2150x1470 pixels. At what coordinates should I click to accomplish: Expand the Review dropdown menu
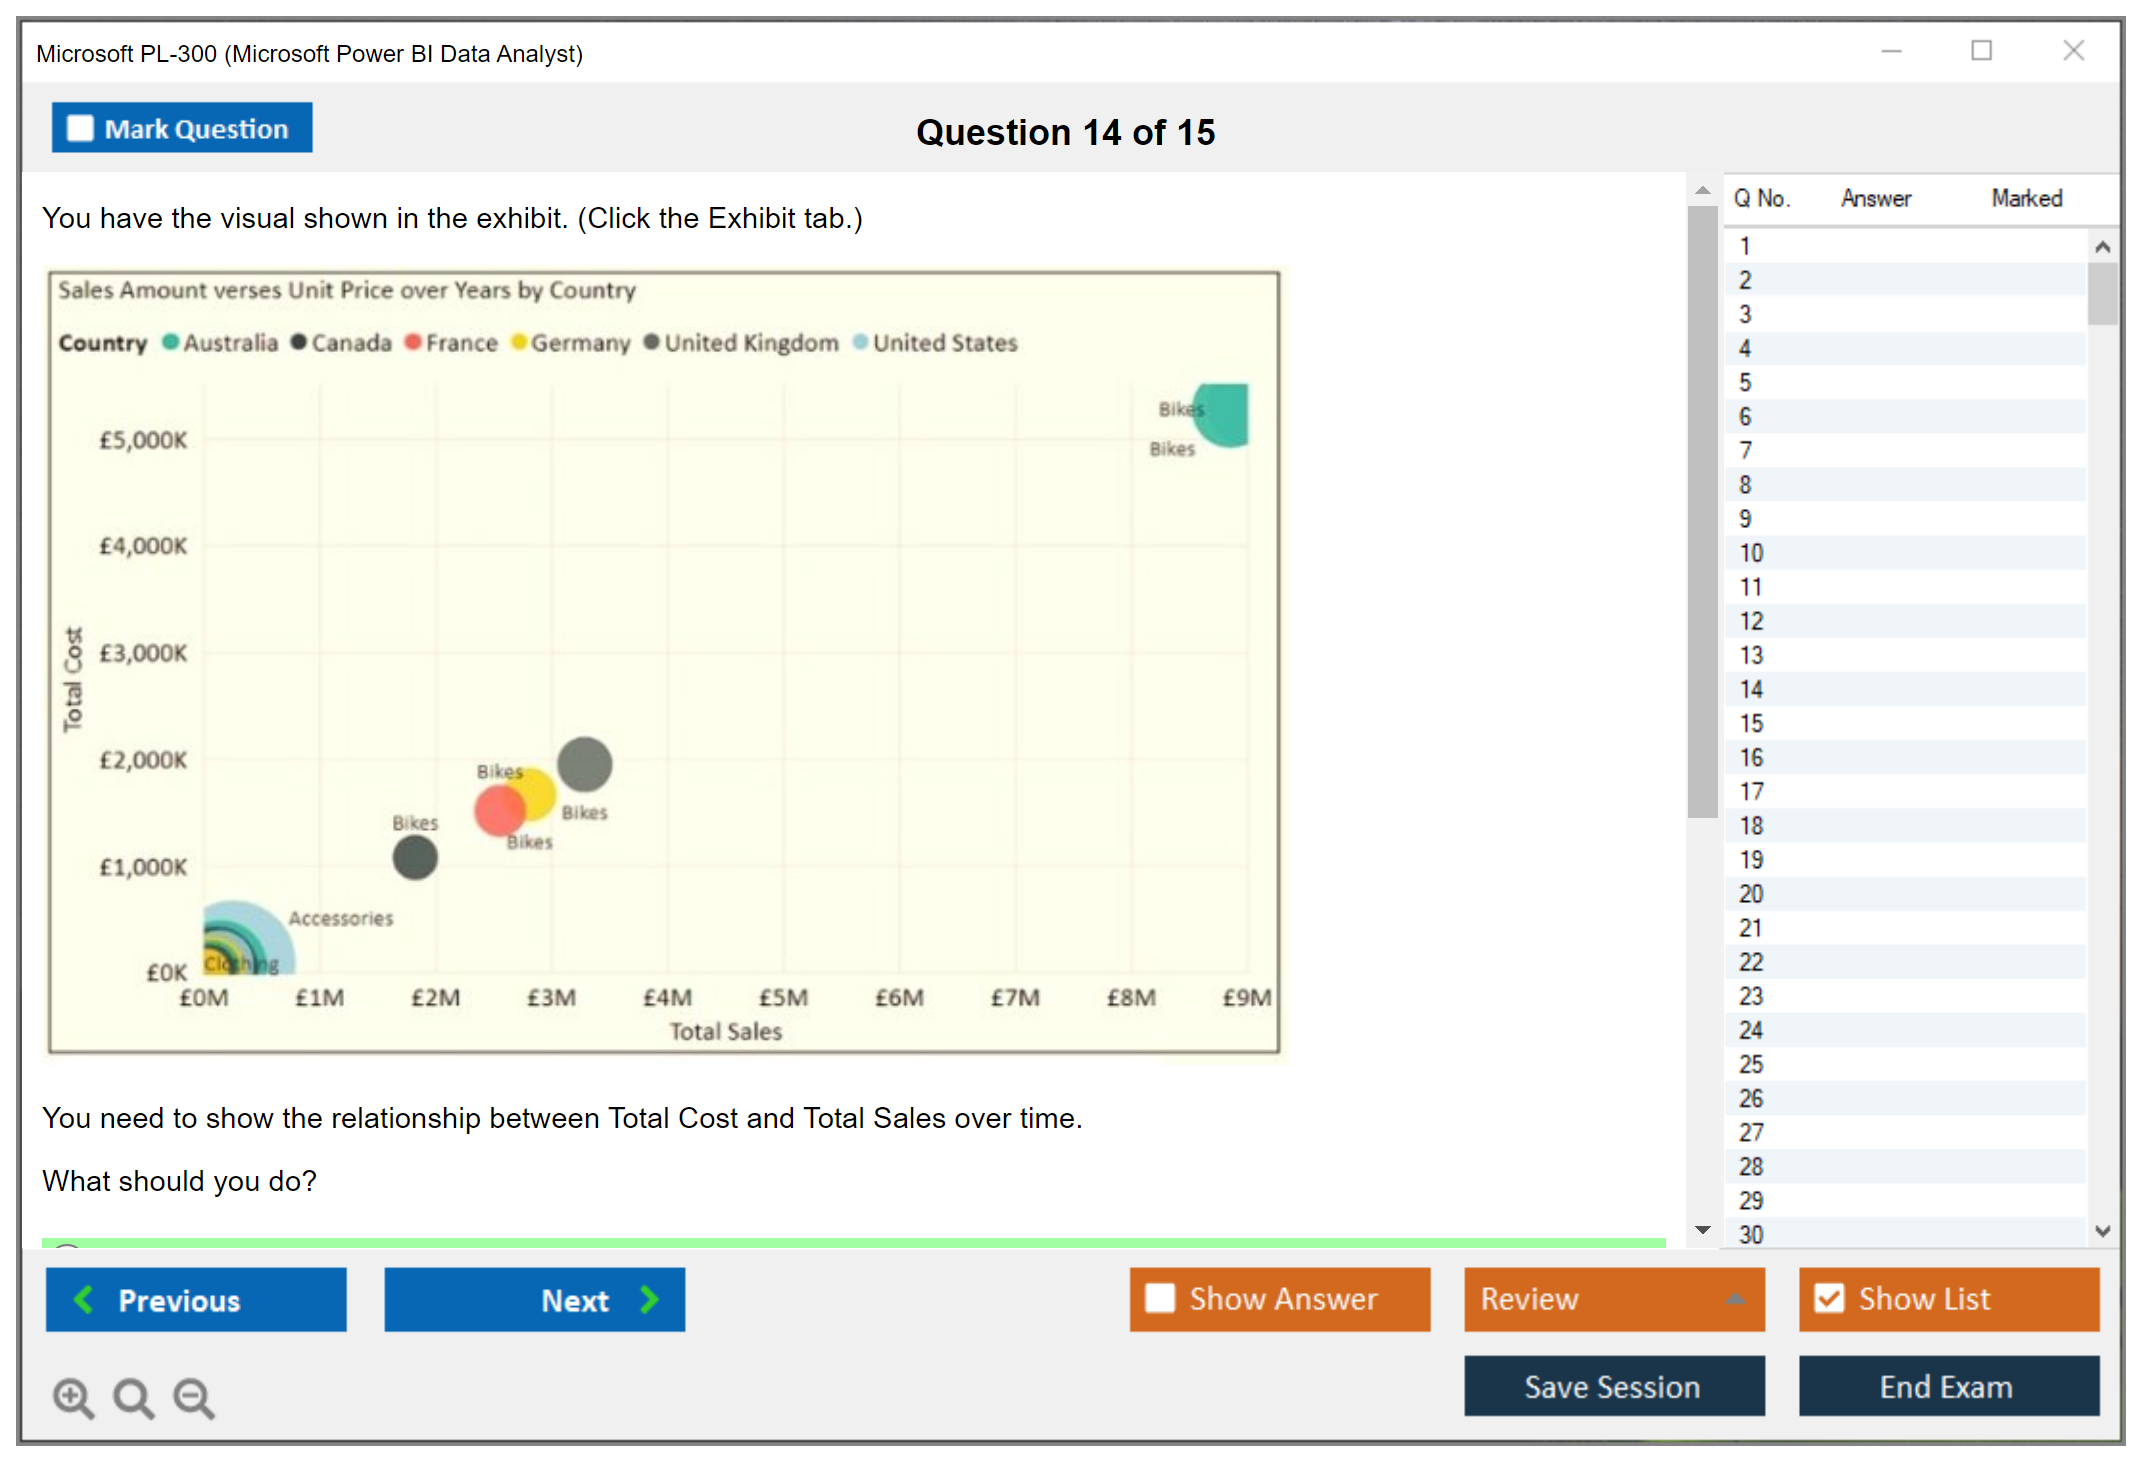tap(1735, 1299)
